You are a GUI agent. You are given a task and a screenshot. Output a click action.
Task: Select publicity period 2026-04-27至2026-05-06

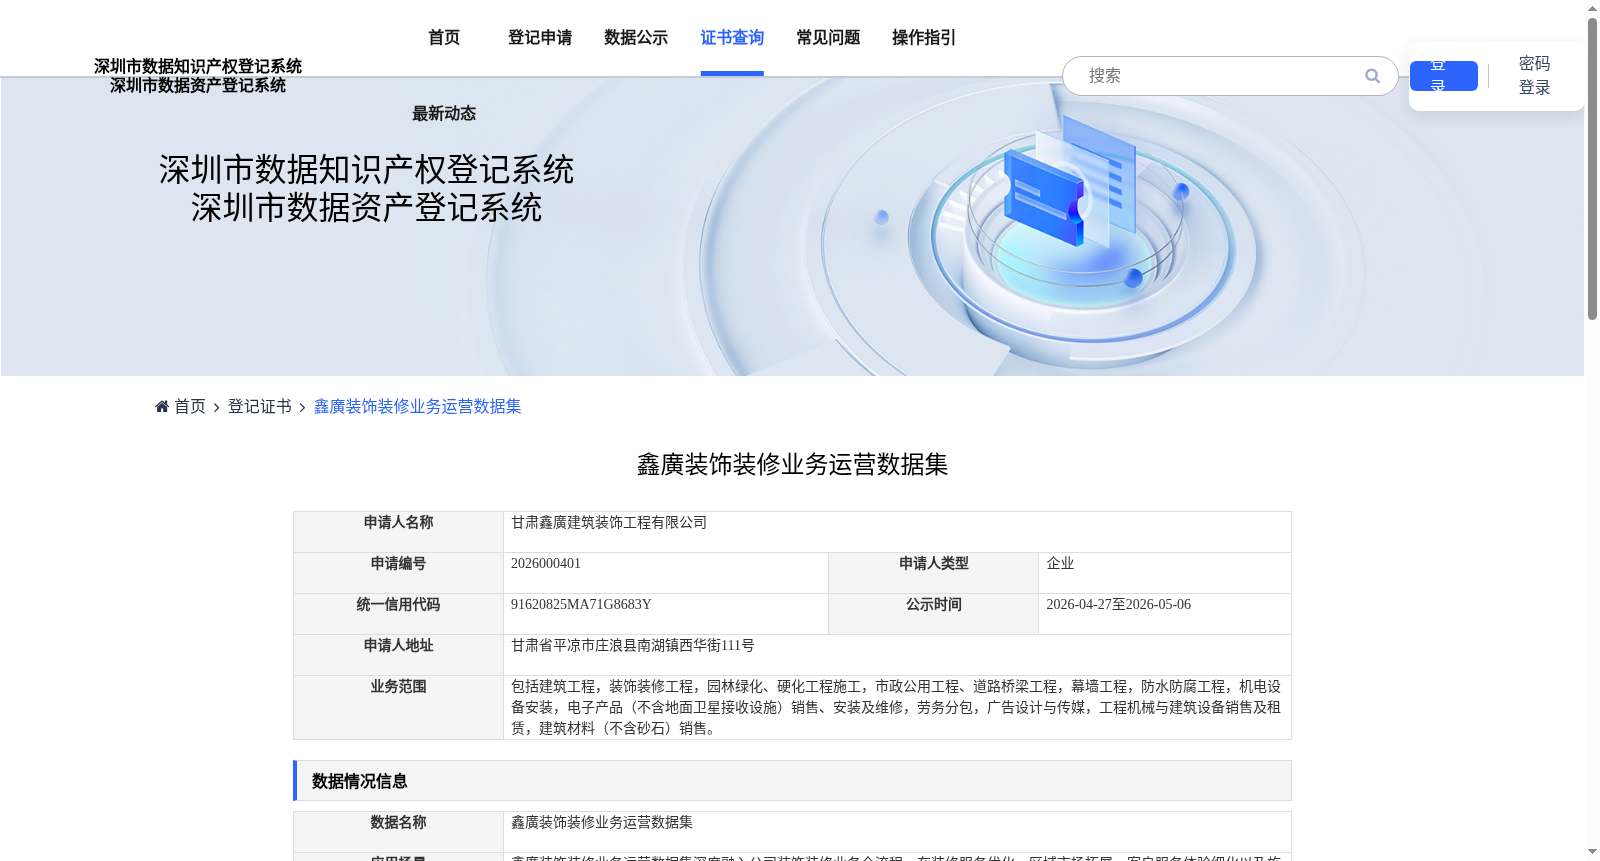[1118, 605]
